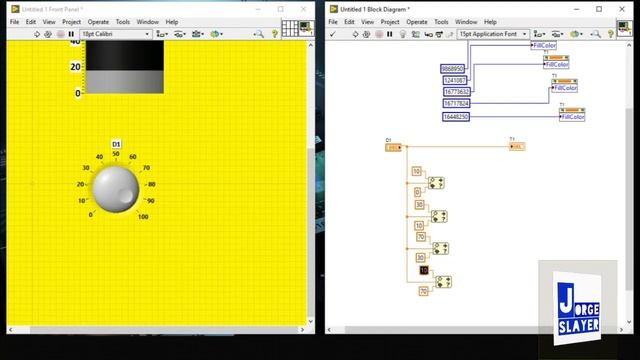Open Window menu in Block Diagram window
The height and width of the screenshot is (360, 640).
click(466, 22)
